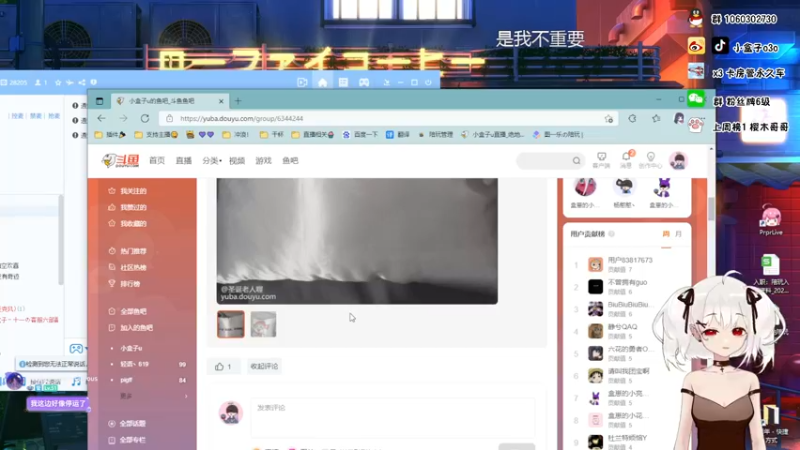The image size is (800, 450).
Task: Switch contribution ranking to 月 tab
Action: click(x=678, y=234)
